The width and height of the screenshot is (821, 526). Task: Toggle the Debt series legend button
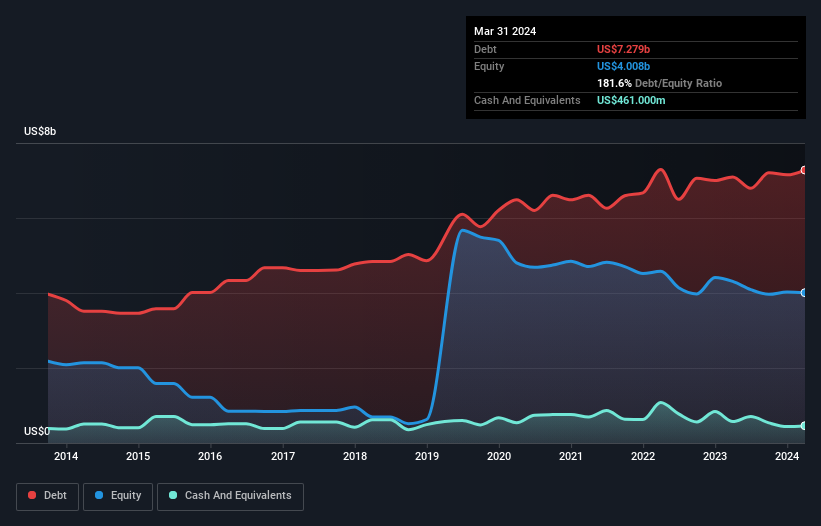click(x=48, y=496)
